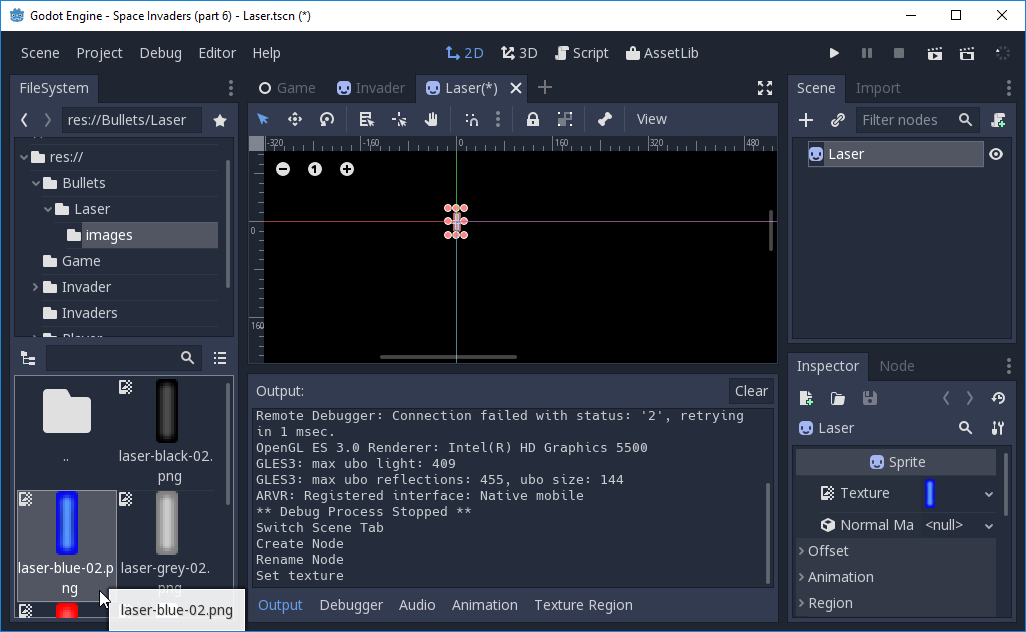Toggle the bone editing tool

tap(605, 119)
